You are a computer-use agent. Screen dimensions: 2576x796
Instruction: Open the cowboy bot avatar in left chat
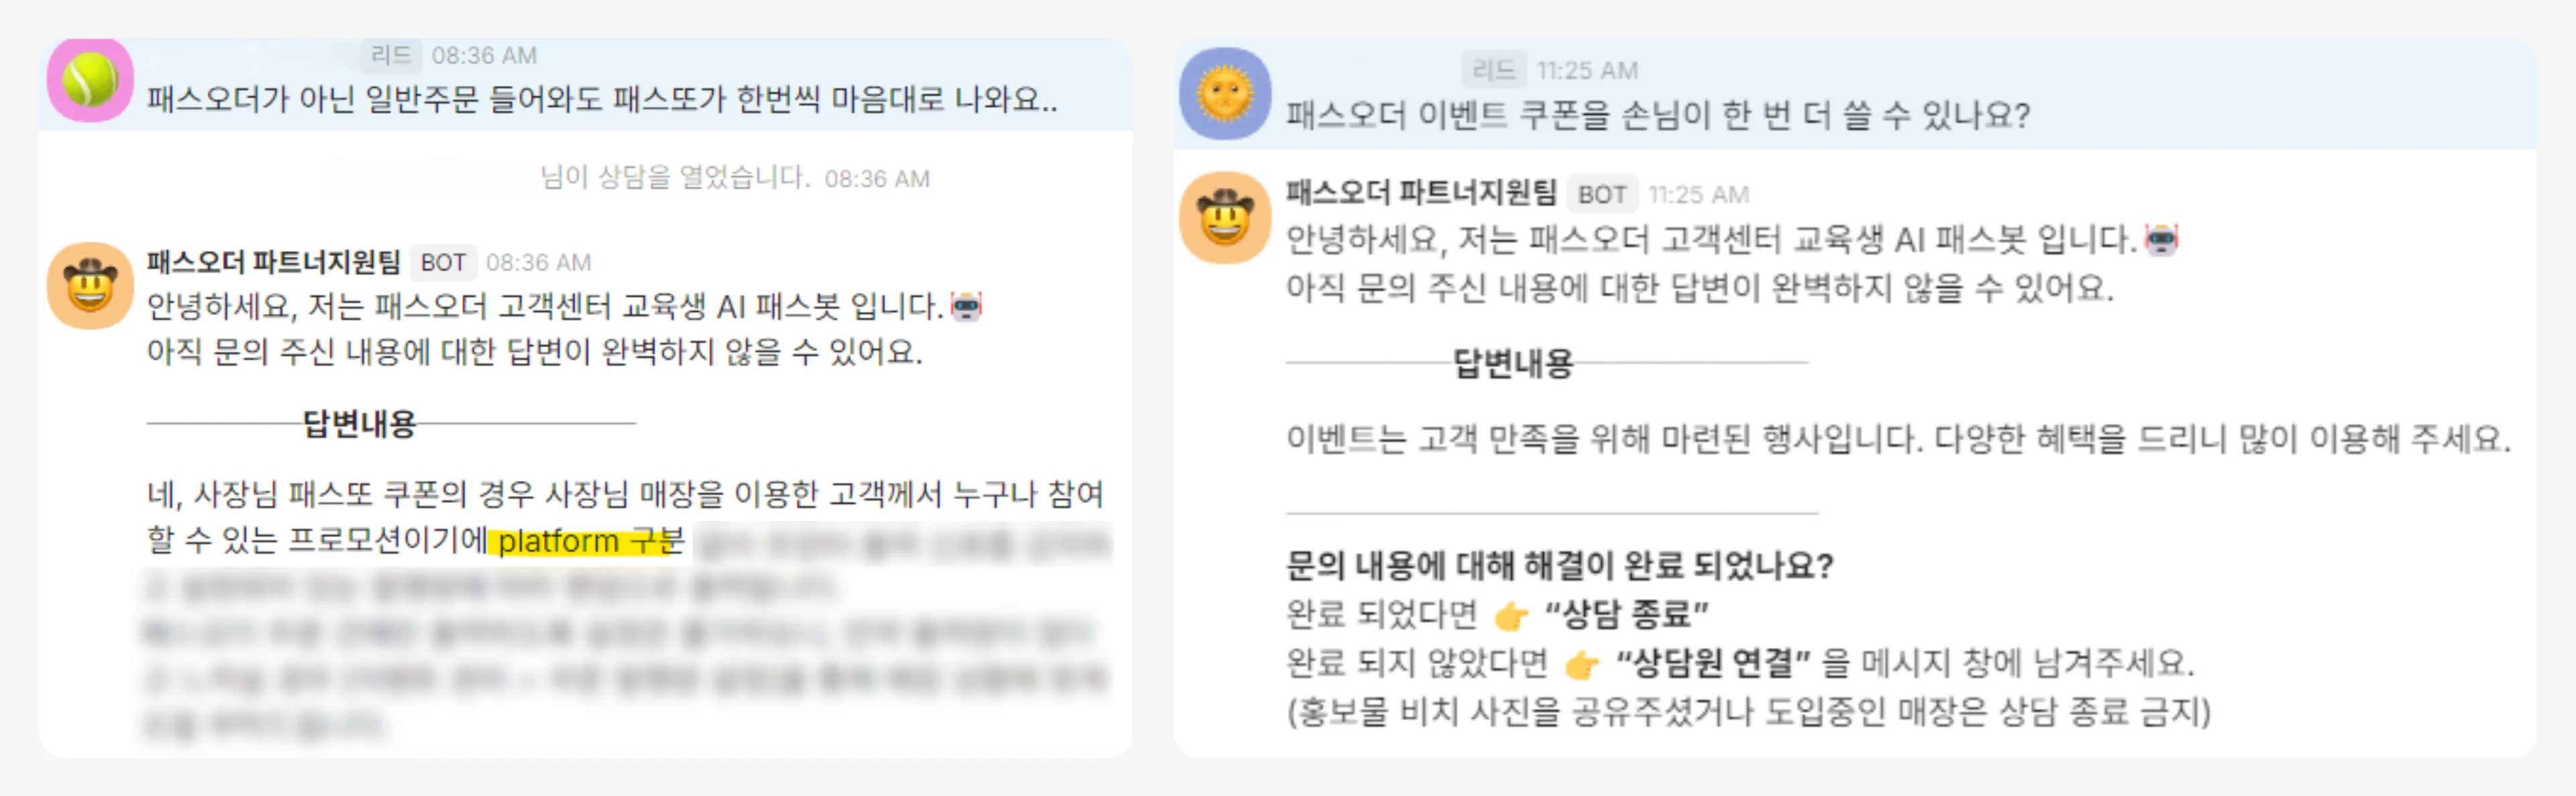tap(90, 286)
